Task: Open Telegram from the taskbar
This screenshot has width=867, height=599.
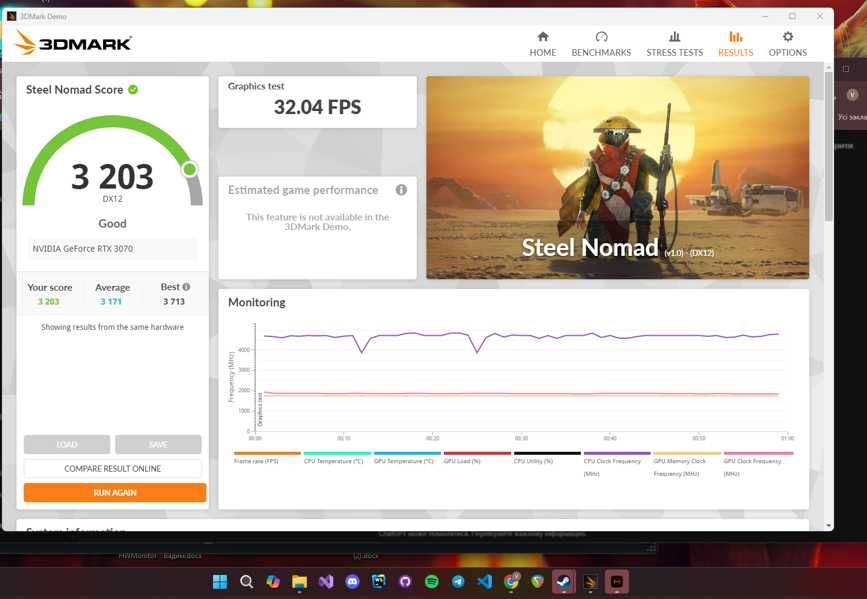Action: [458, 581]
